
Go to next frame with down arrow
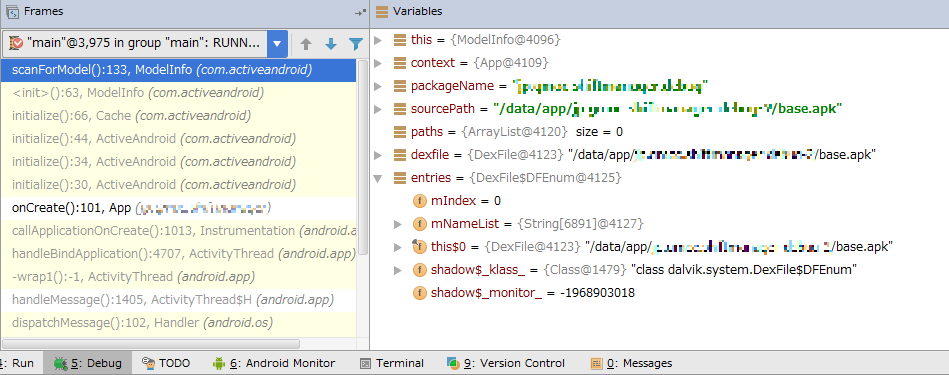(x=330, y=44)
